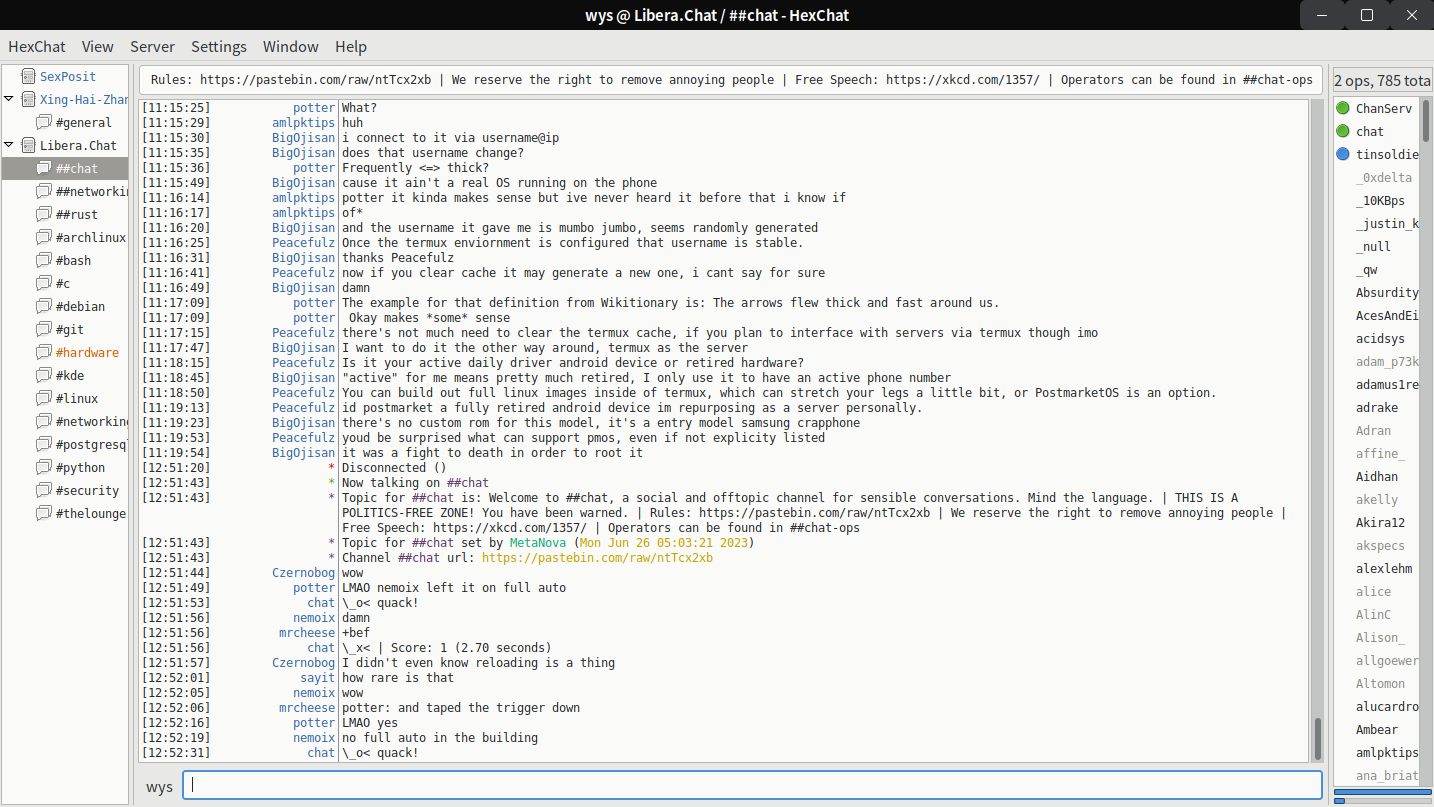Click the #general channel icon
Image resolution: width=1434 pixels, height=807 pixels.
pyautogui.click(x=43, y=122)
